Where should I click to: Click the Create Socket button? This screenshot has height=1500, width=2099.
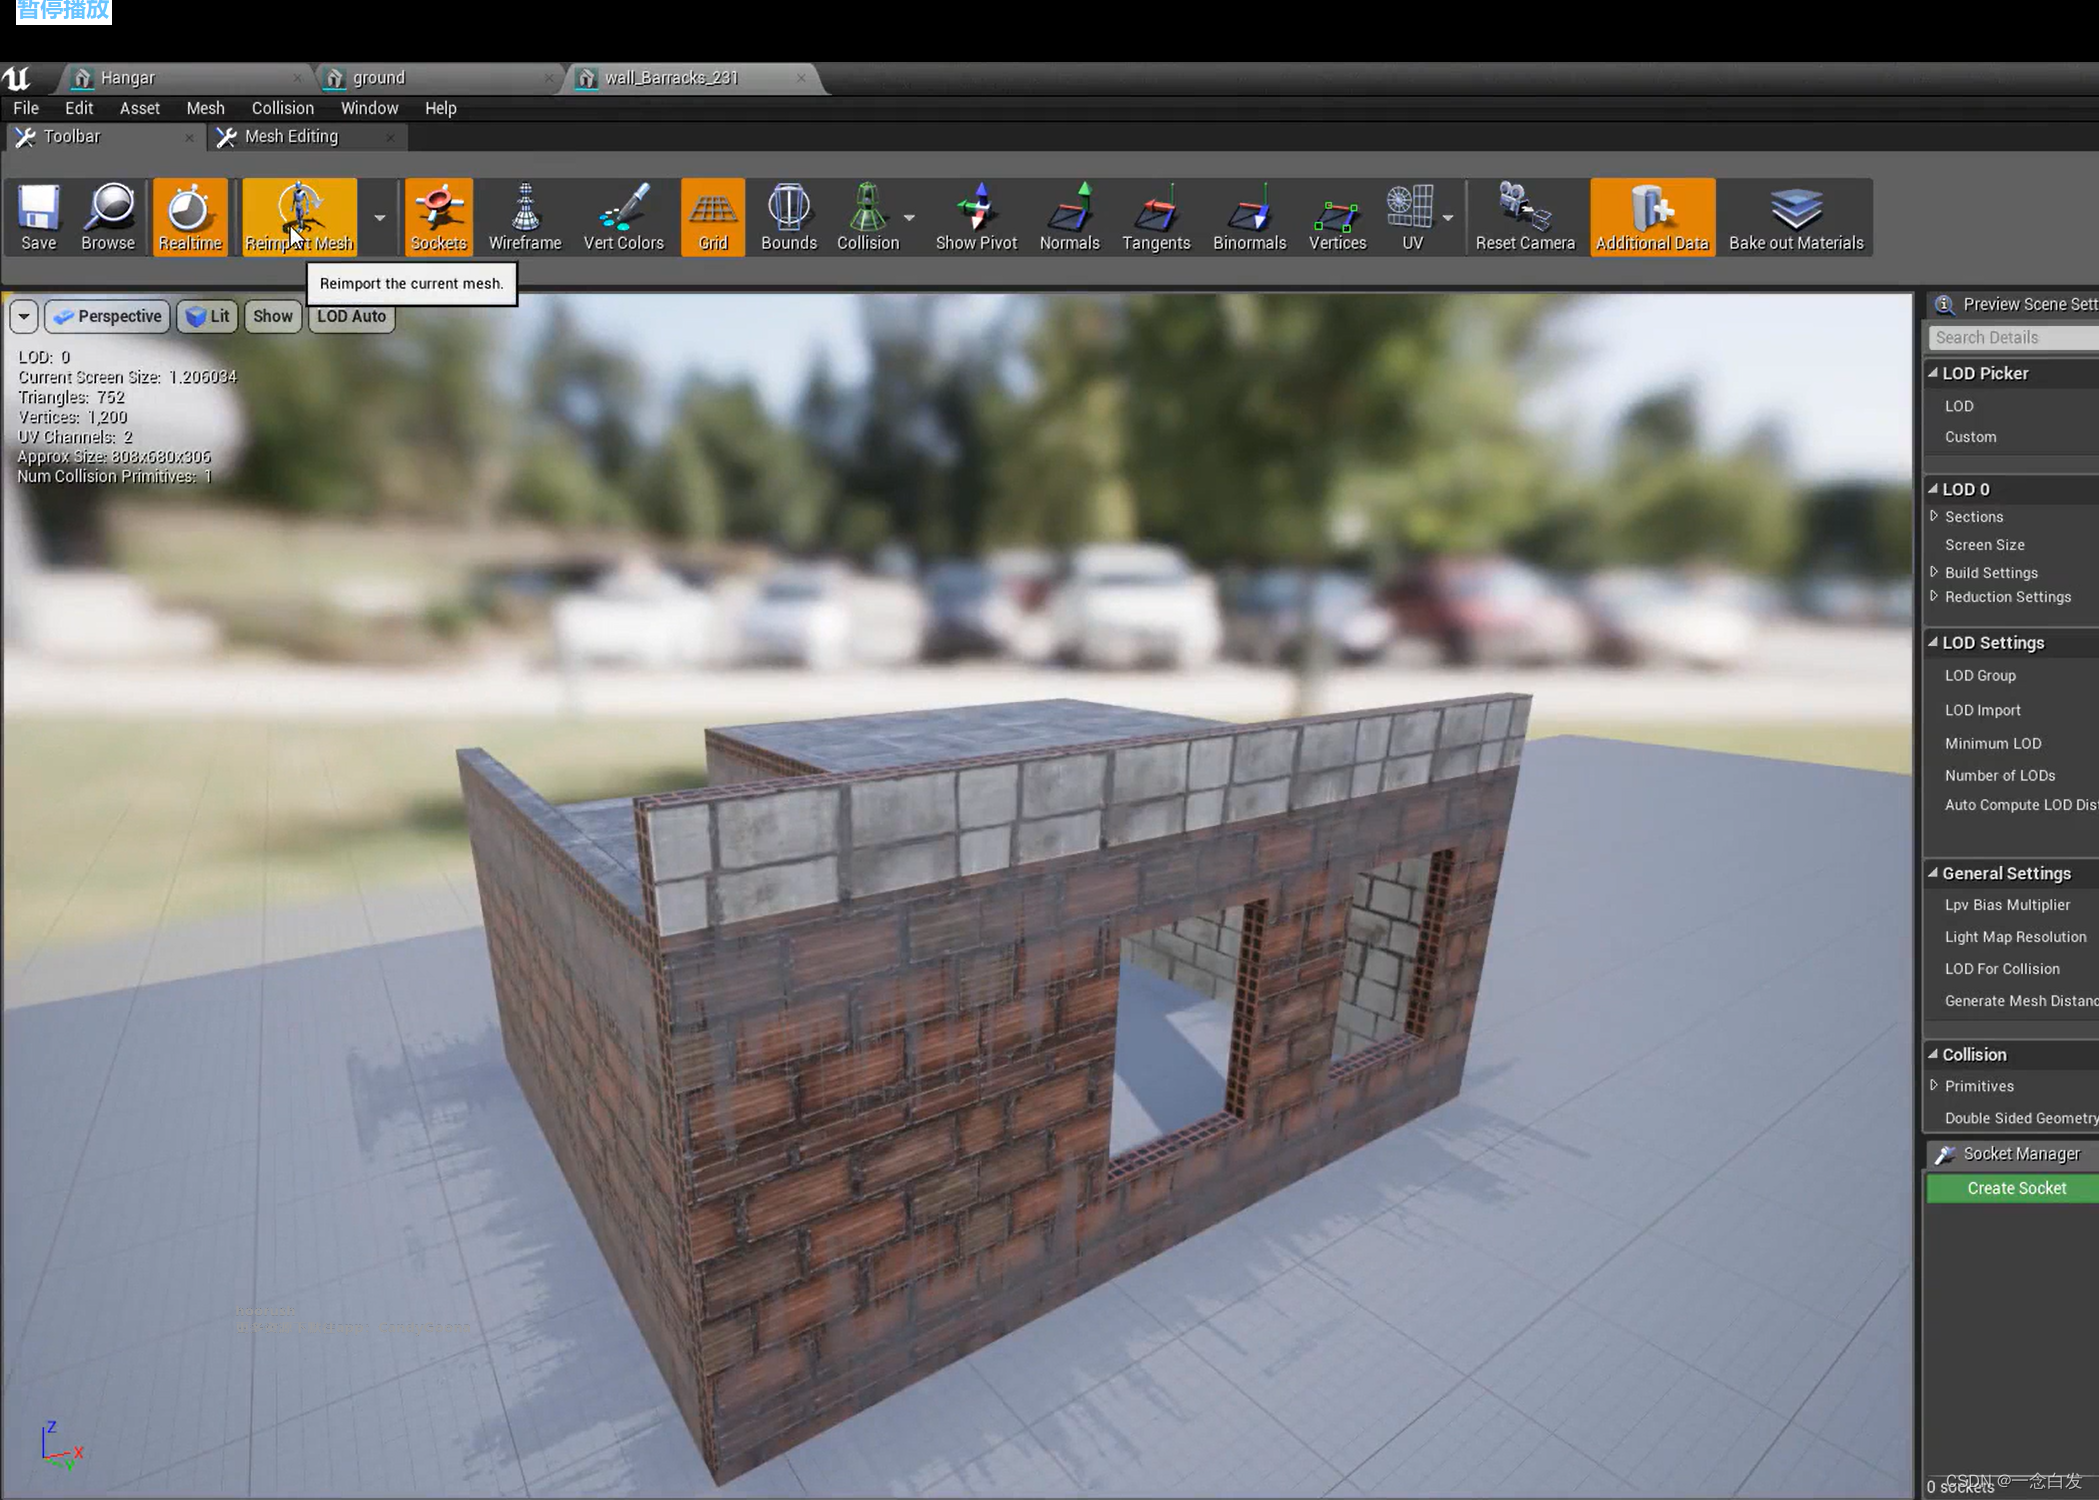coord(2015,1188)
